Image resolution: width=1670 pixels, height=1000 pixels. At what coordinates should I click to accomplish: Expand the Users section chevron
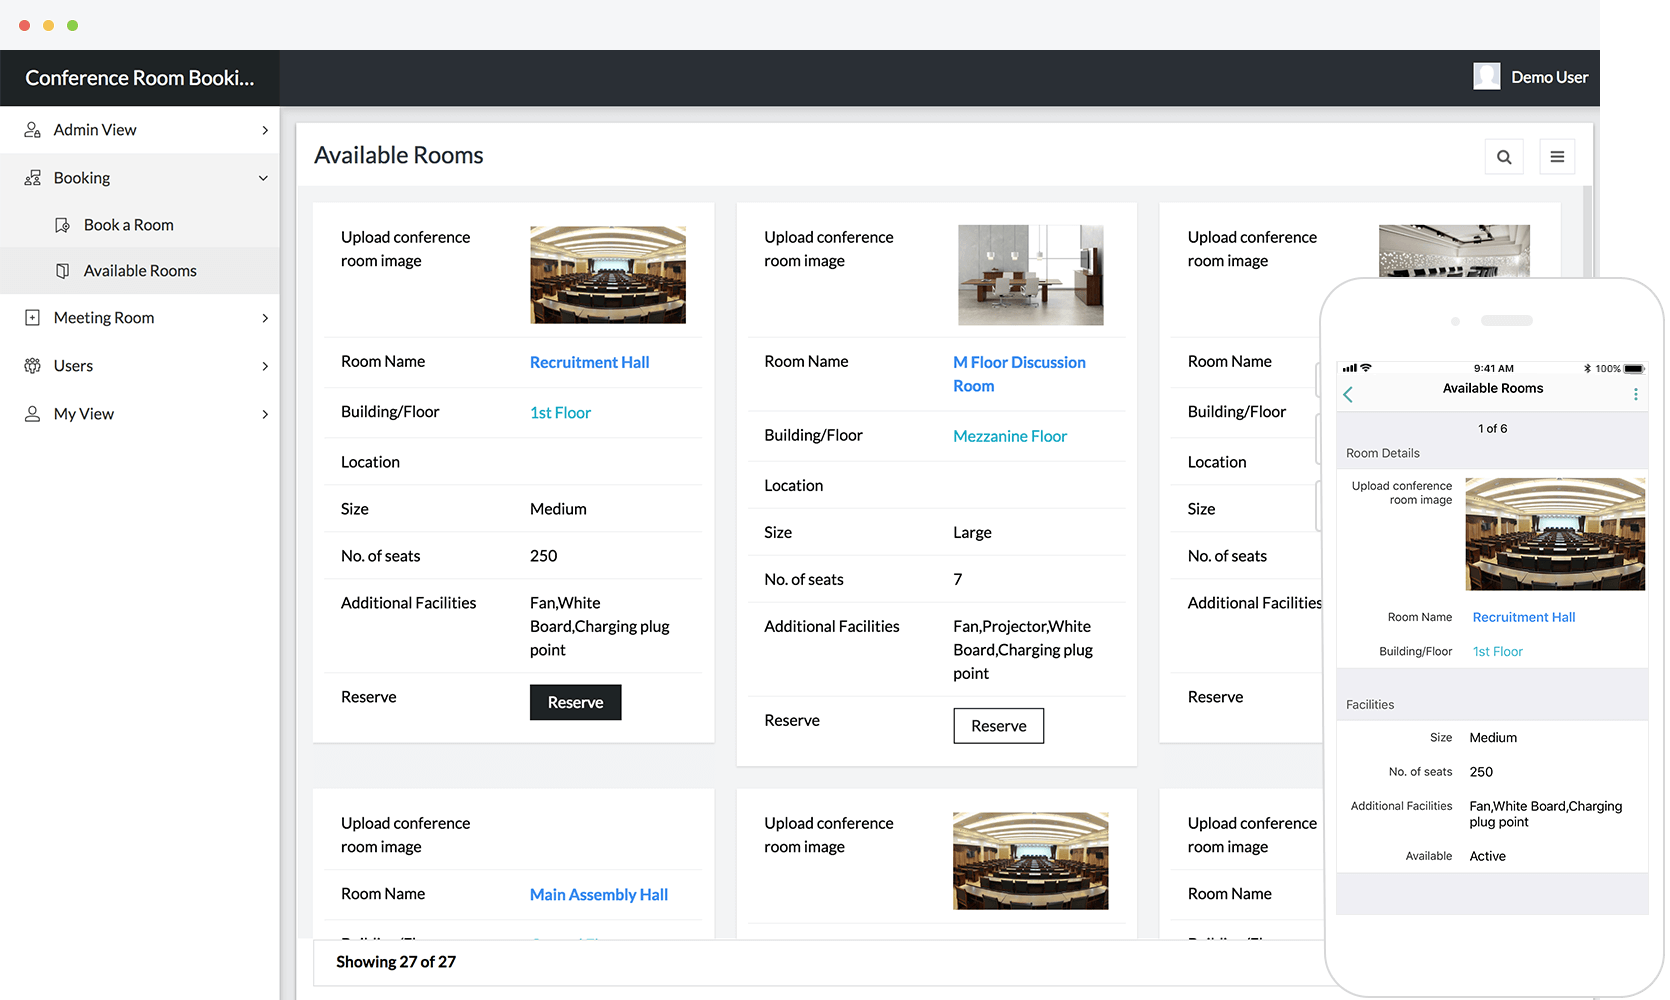tap(265, 366)
